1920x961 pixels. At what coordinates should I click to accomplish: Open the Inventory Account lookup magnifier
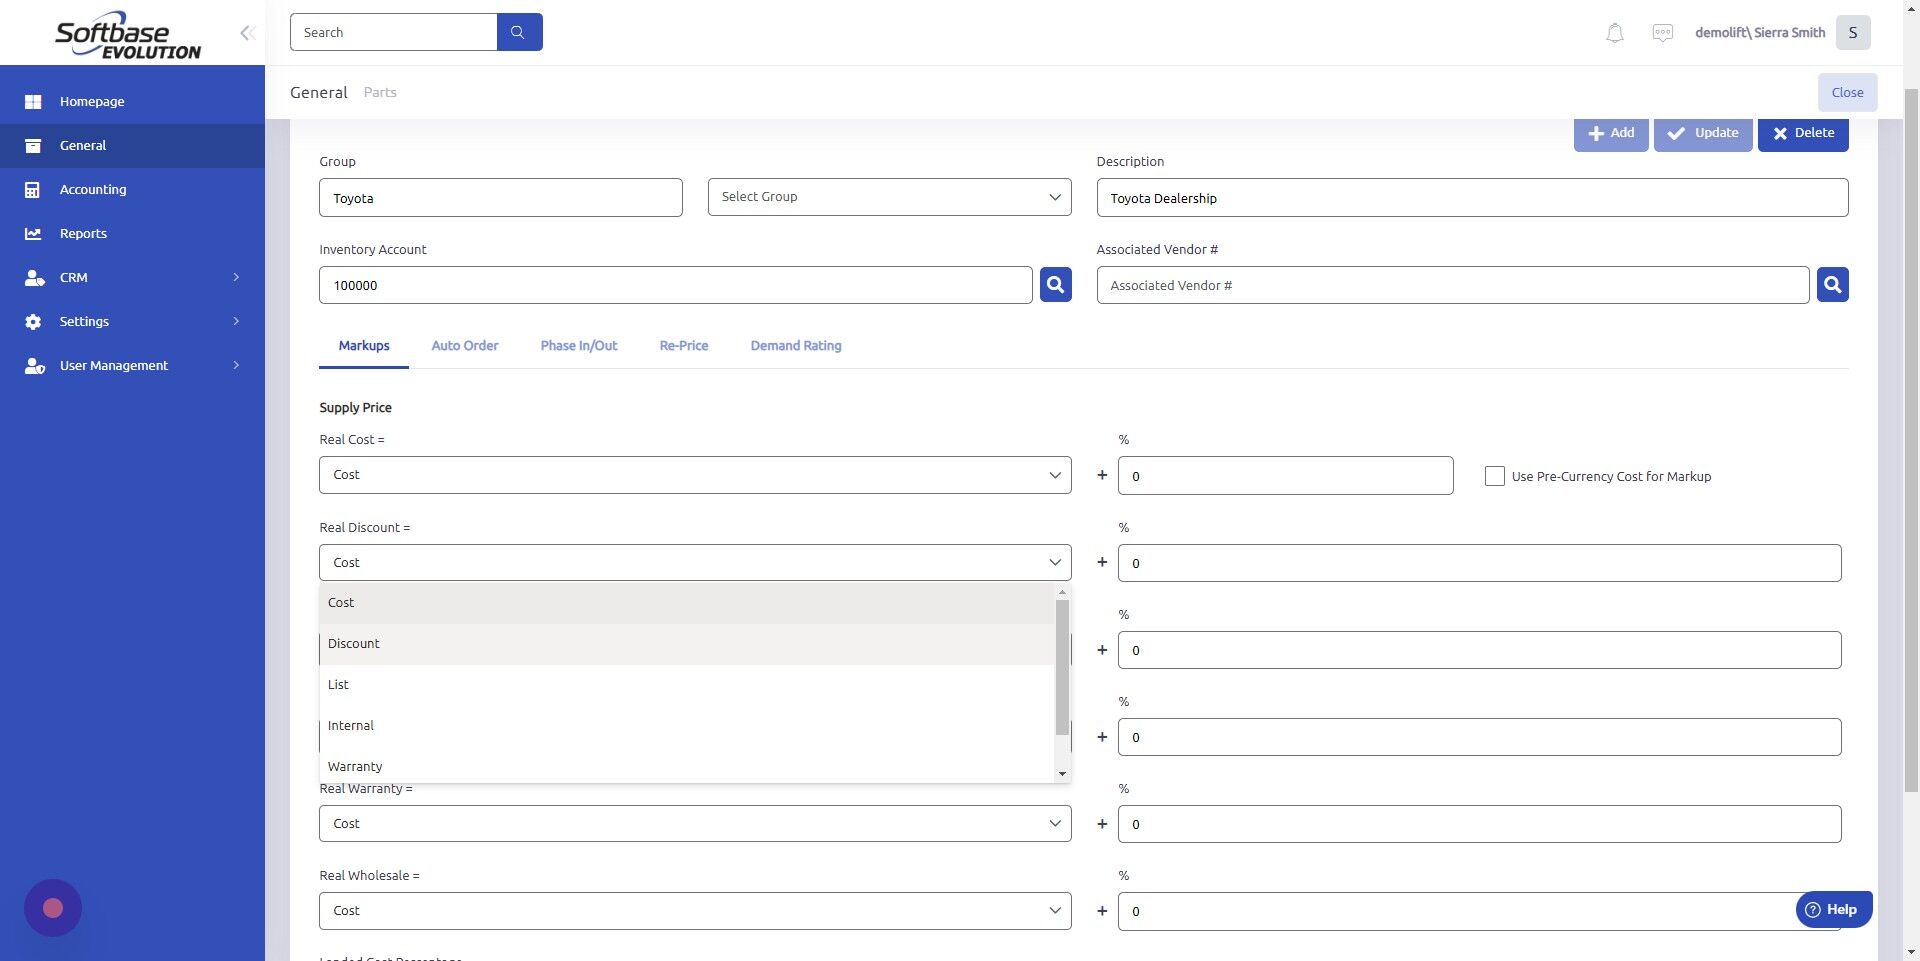point(1055,284)
